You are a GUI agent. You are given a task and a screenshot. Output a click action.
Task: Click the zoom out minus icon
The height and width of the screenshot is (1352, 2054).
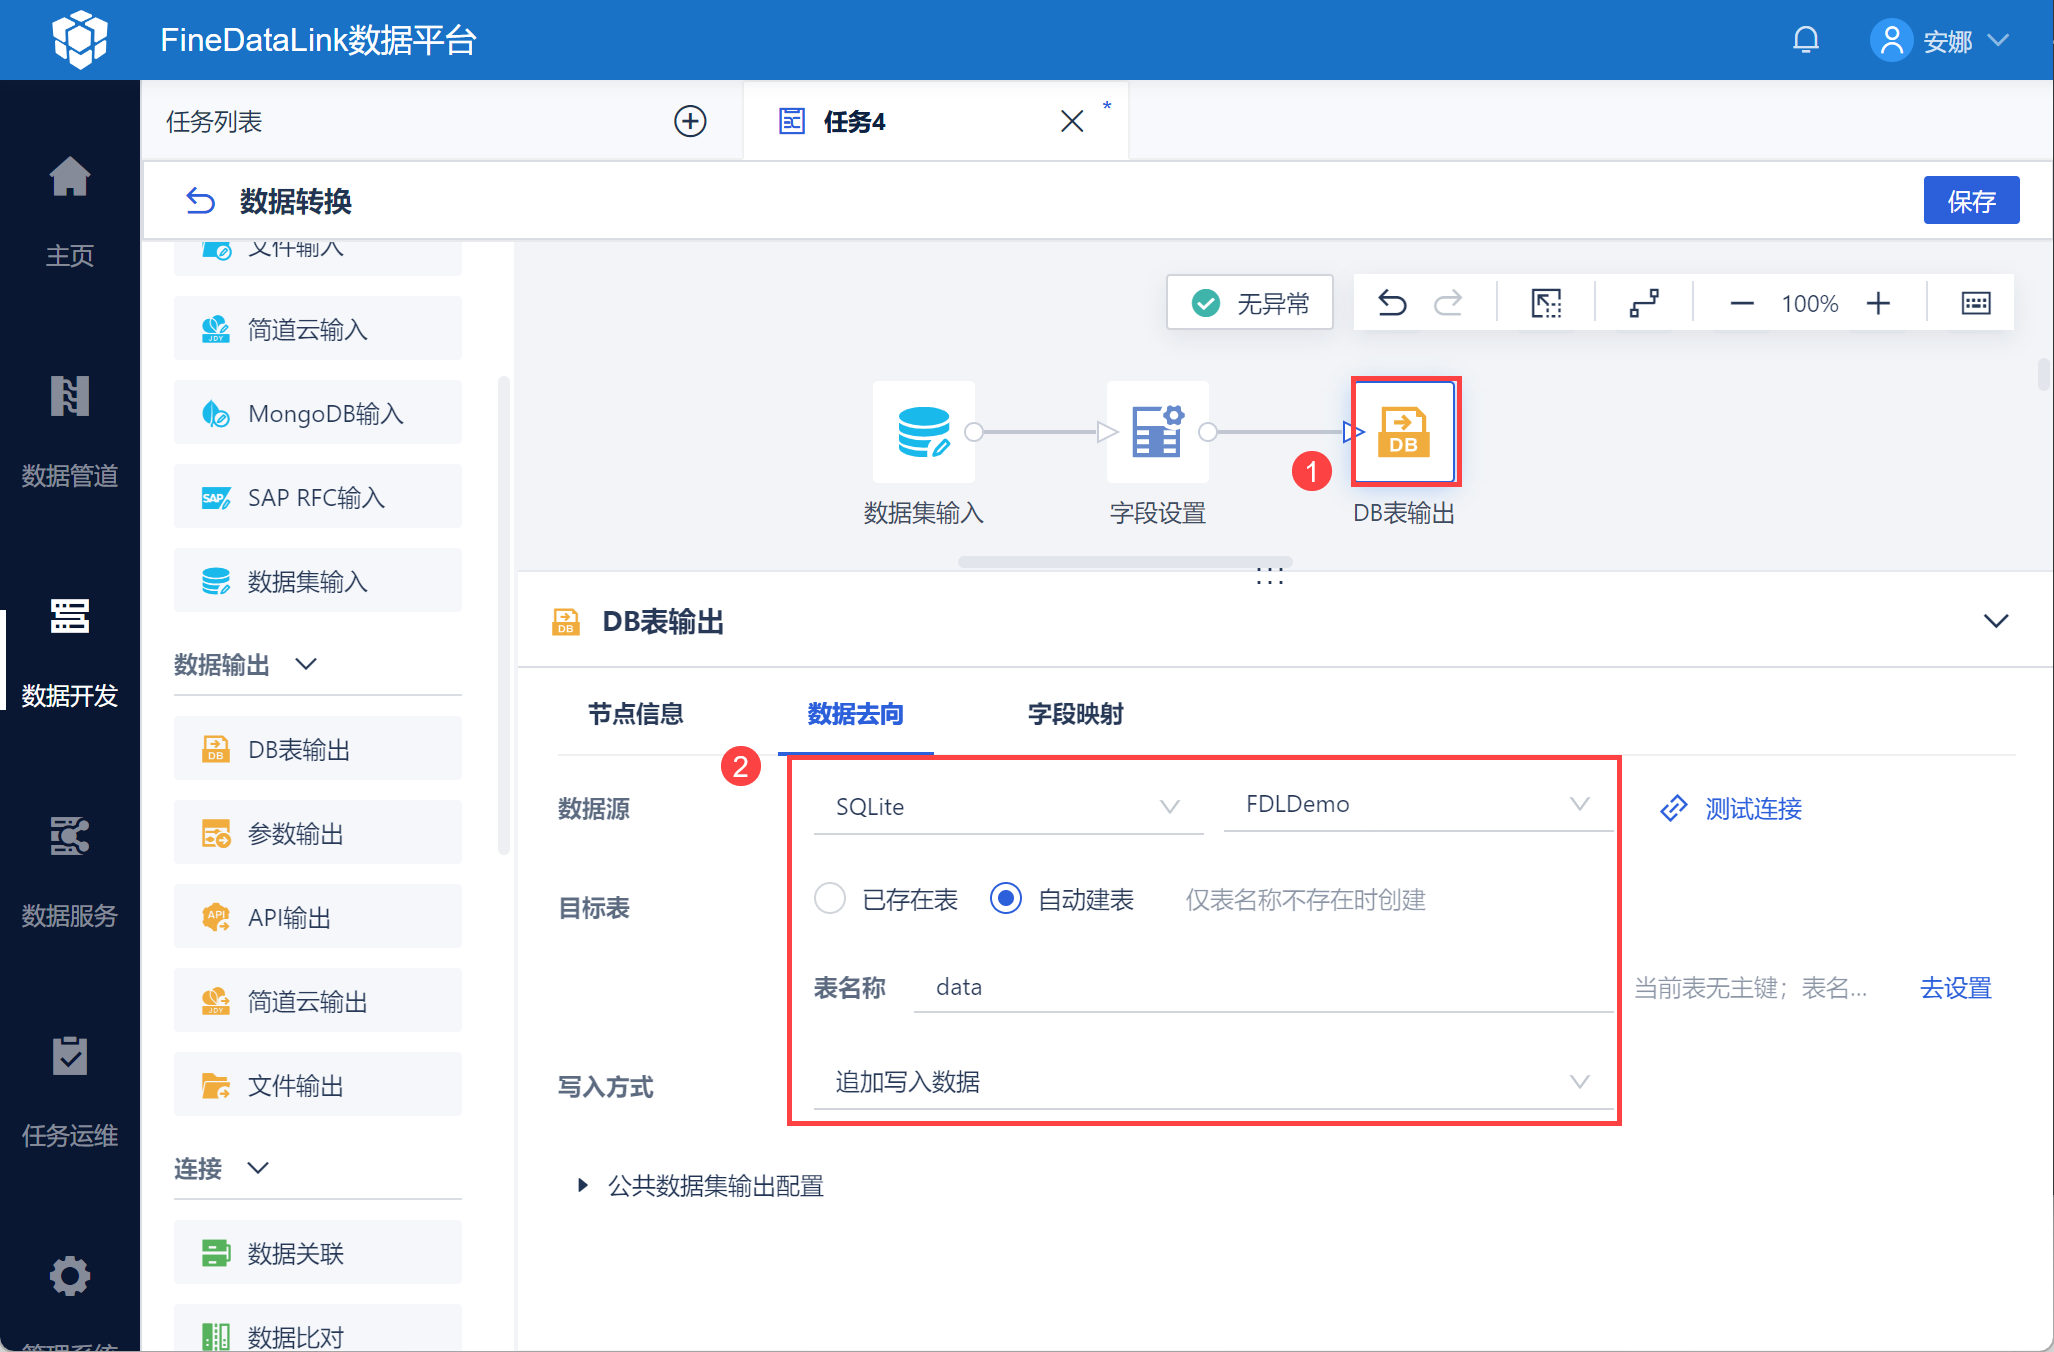click(1741, 303)
